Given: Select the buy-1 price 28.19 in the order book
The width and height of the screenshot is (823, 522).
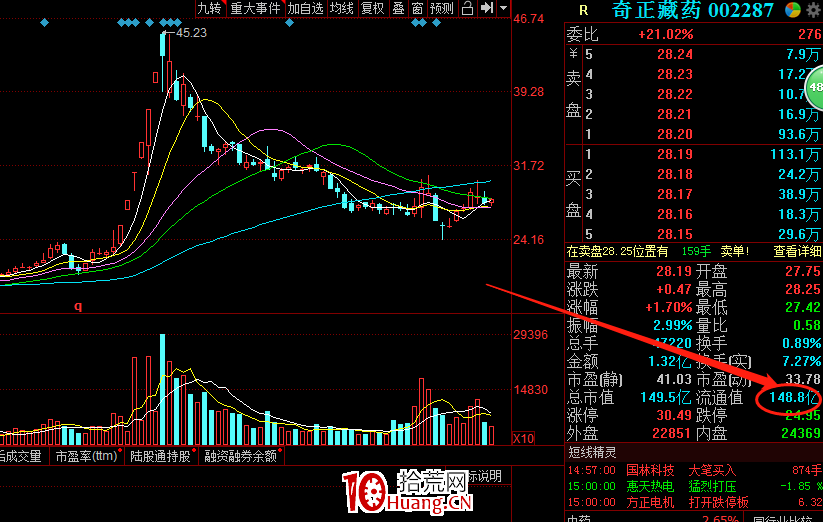Looking at the screenshot, I should (x=674, y=154).
